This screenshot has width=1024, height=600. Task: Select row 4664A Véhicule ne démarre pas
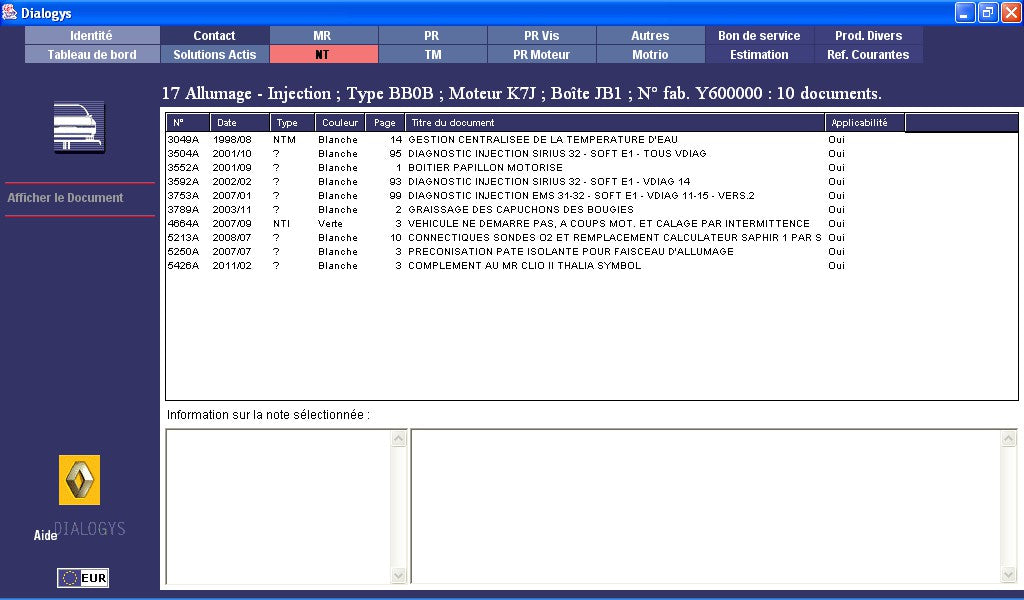coord(592,224)
